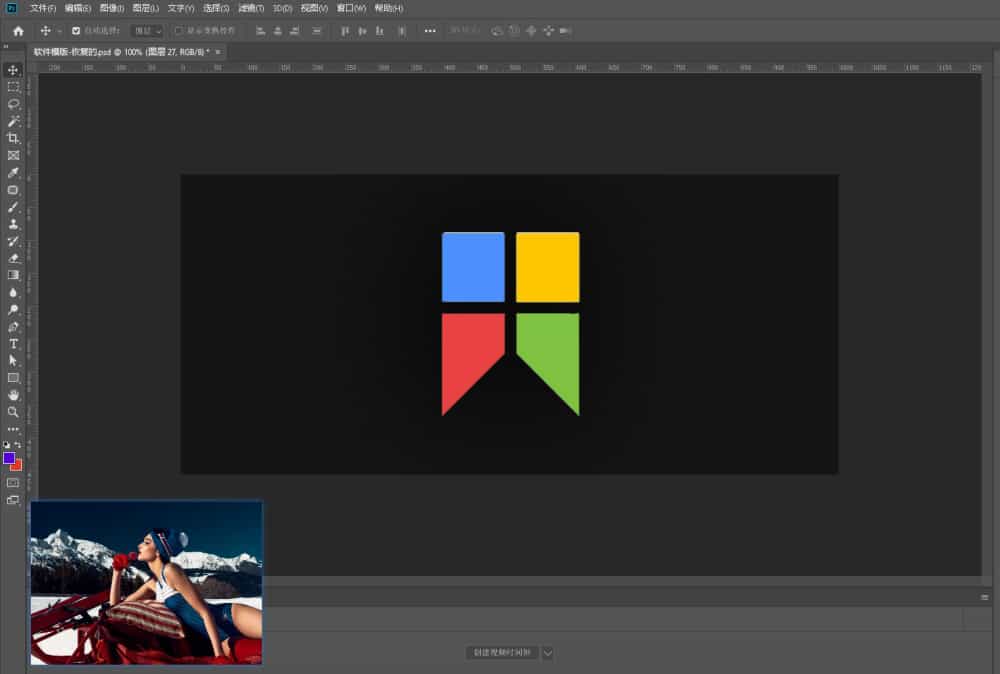
Task: Select the Rectangular Marquee tool
Action: tap(13, 87)
